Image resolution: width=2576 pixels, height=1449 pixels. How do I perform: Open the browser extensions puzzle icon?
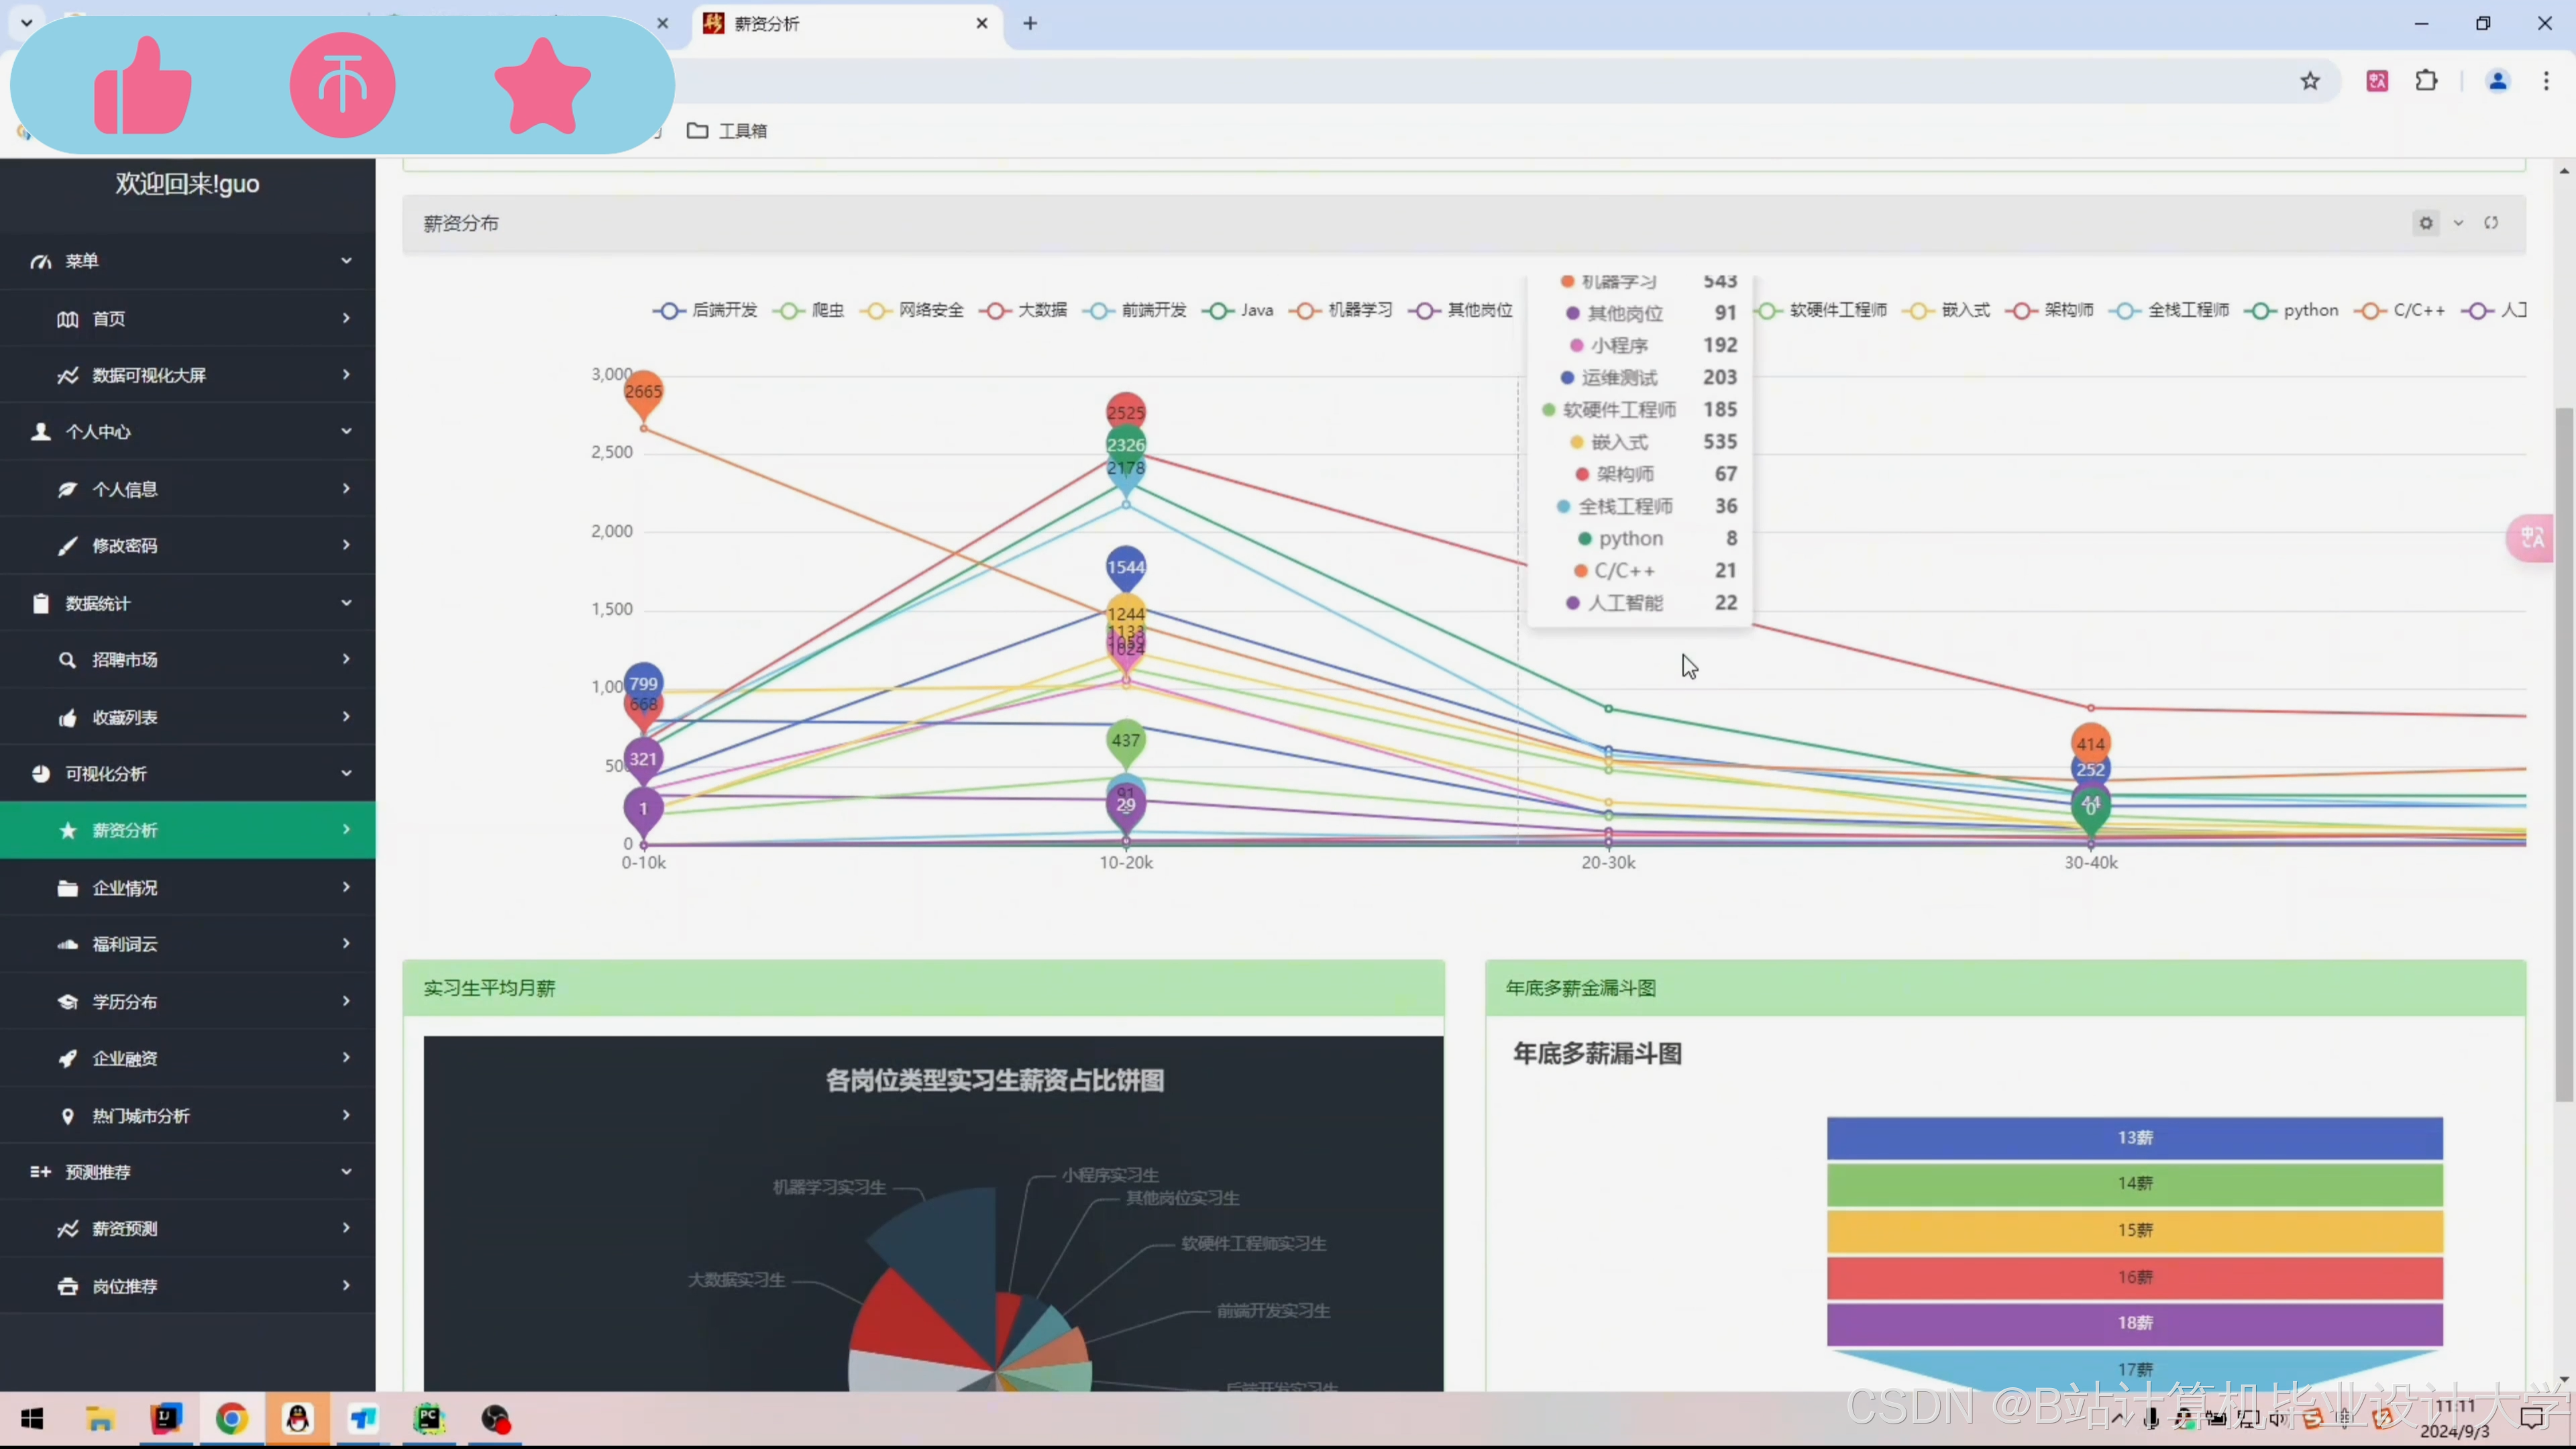click(x=2427, y=81)
